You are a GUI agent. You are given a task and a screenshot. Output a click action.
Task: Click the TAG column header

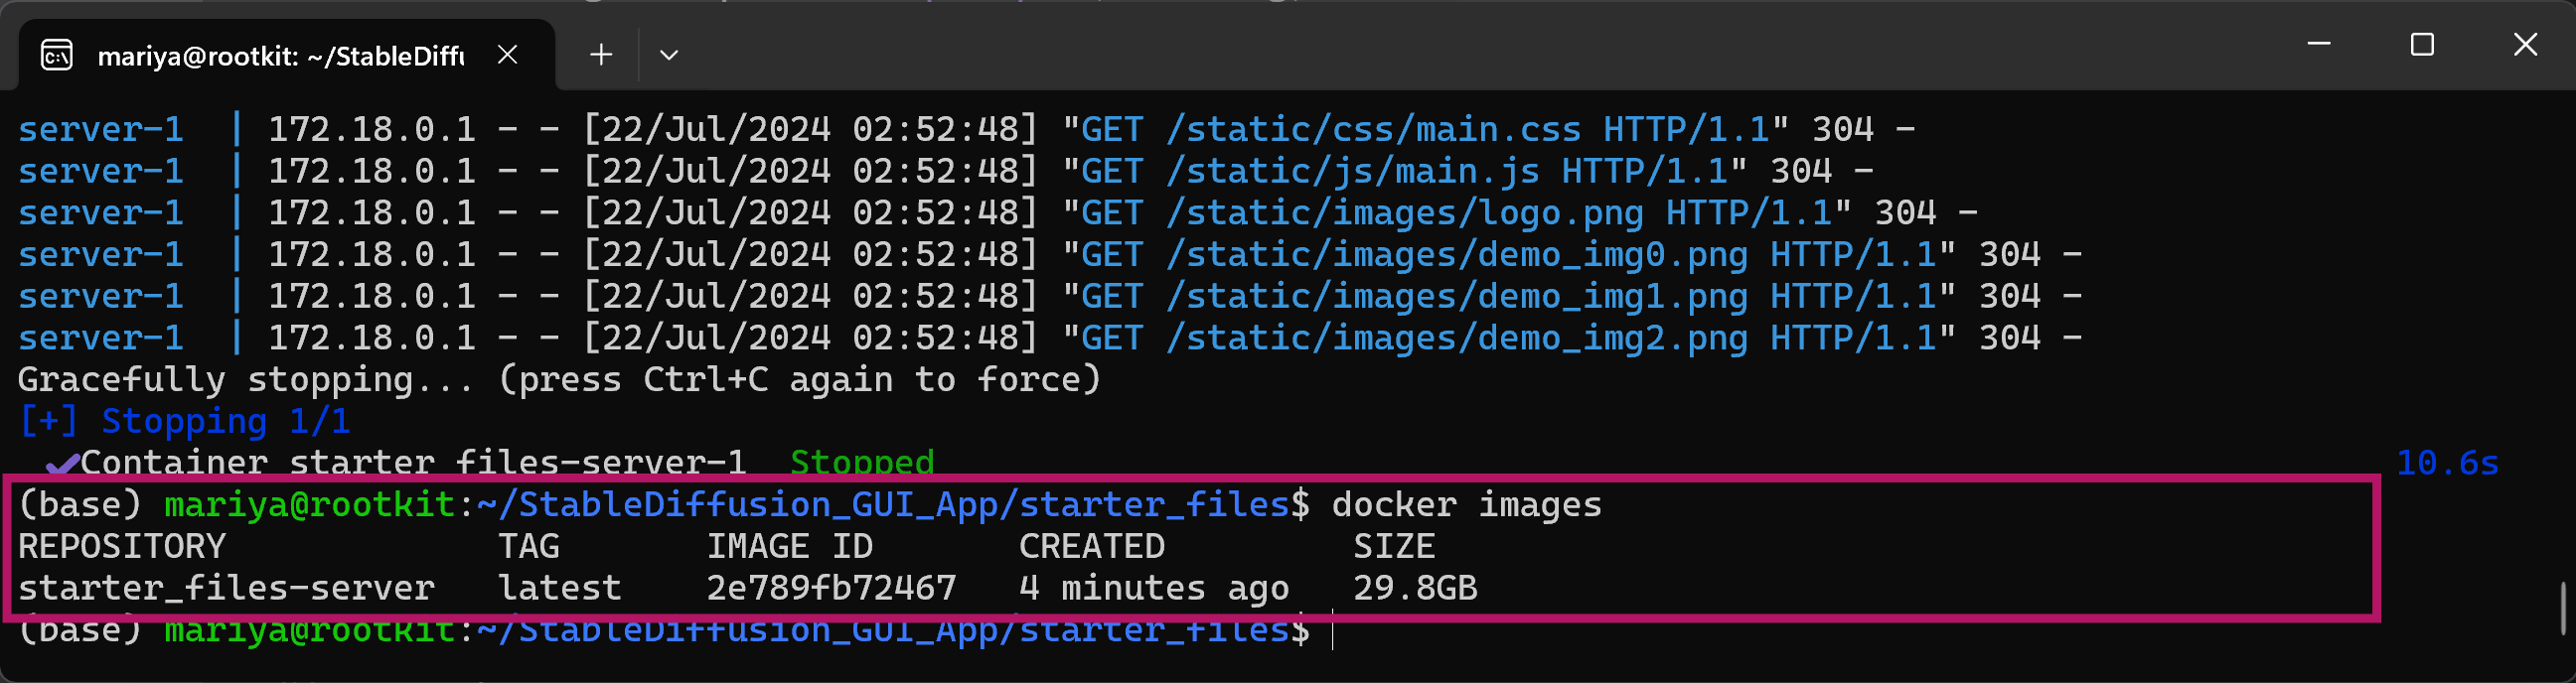click(x=529, y=547)
